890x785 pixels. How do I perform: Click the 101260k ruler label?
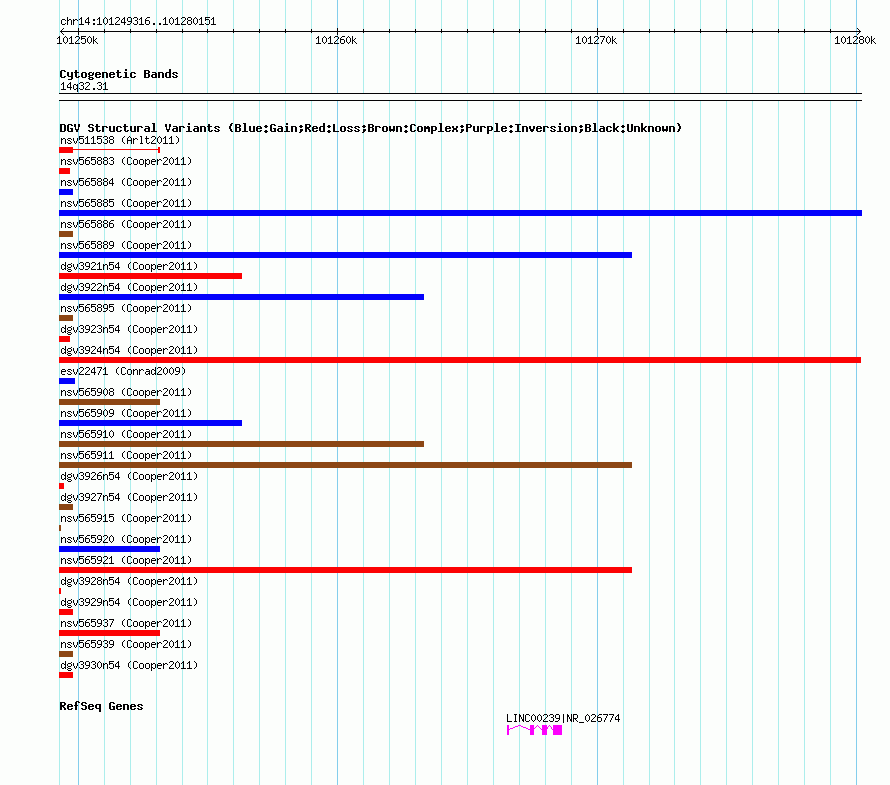pos(336,40)
